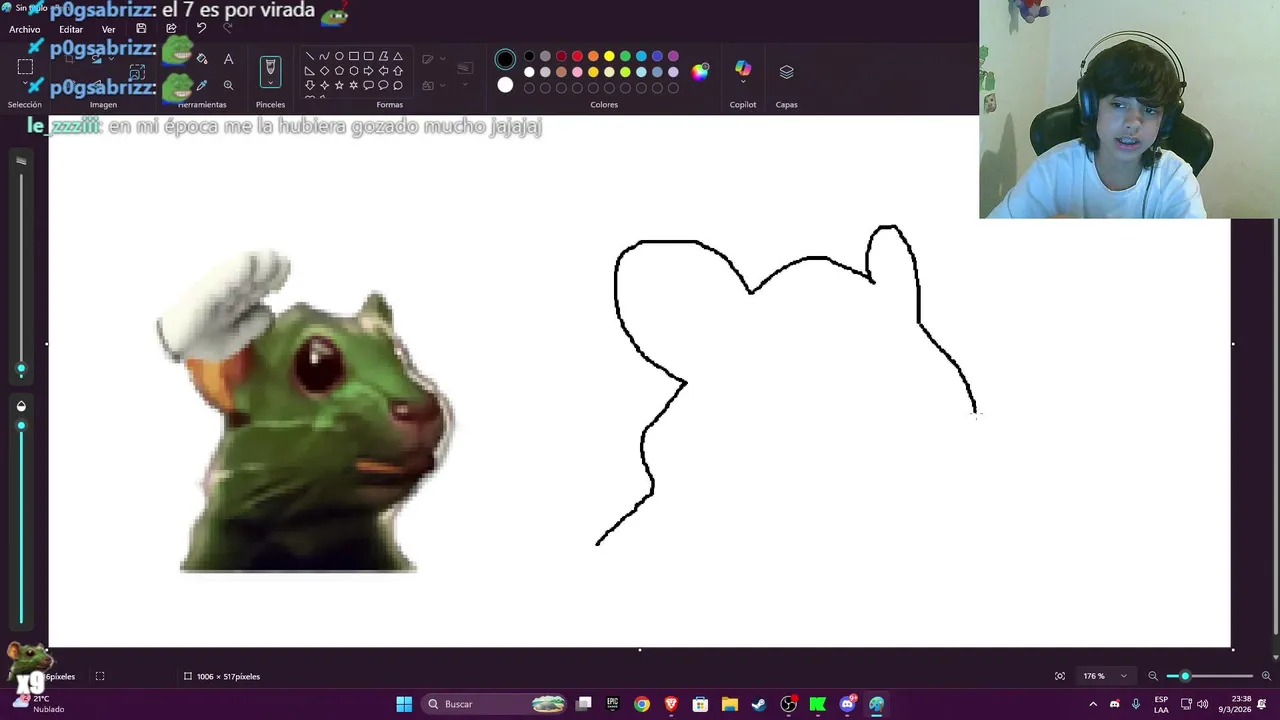The width and height of the screenshot is (1280, 720).
Task: Open the shape outline dropdown
Action: [x=441, y=59]
